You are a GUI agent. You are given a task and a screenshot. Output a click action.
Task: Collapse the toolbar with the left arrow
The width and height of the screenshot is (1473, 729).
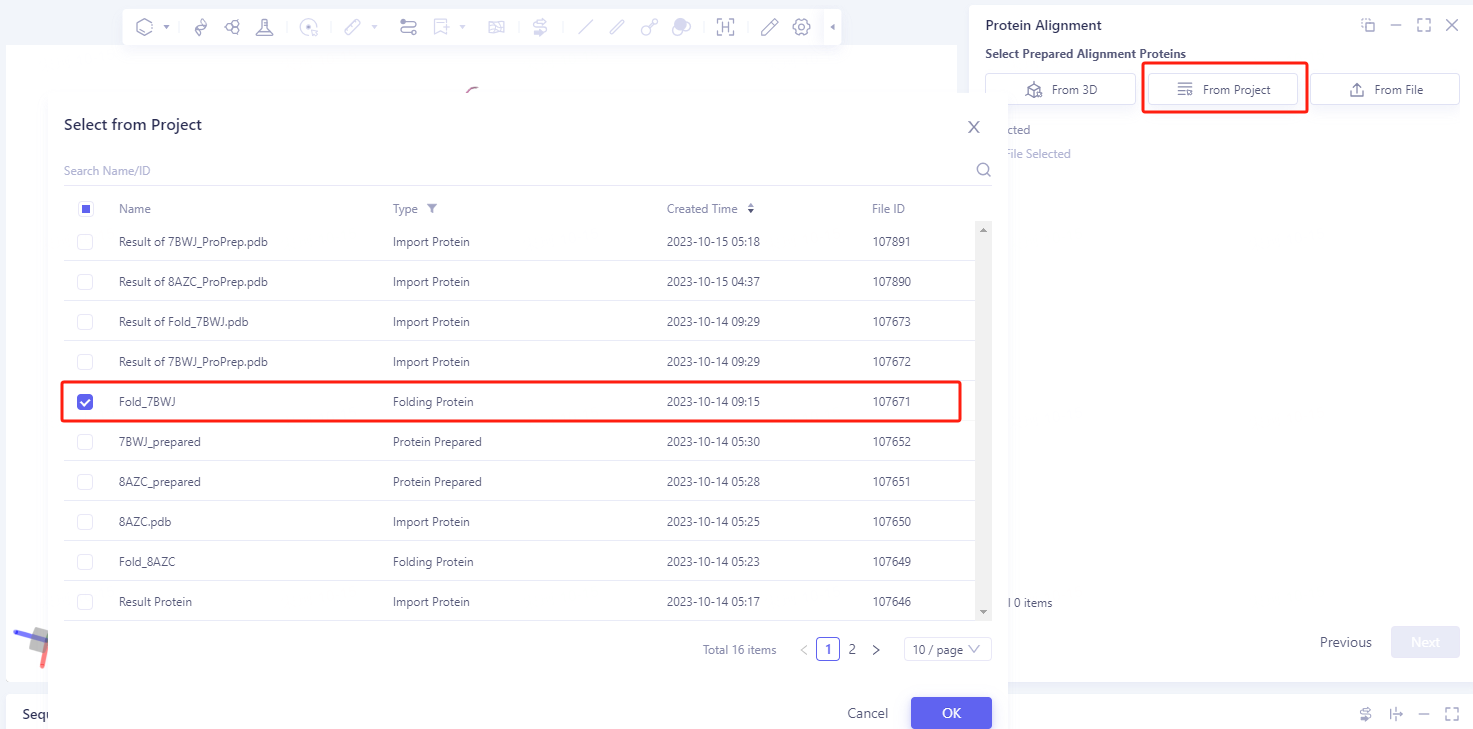(833, 27)
